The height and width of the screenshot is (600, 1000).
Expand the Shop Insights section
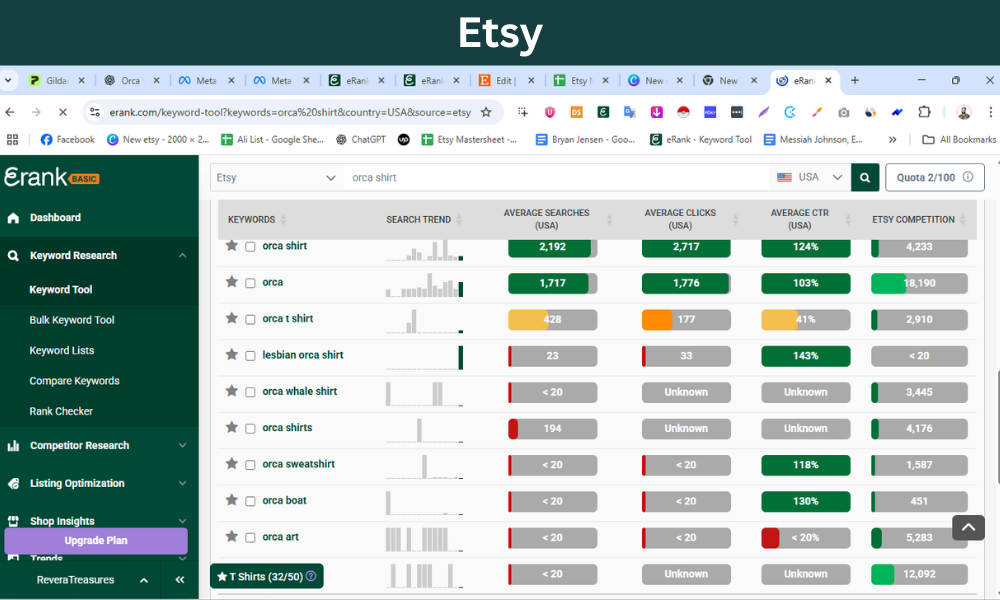coord(182,521)
